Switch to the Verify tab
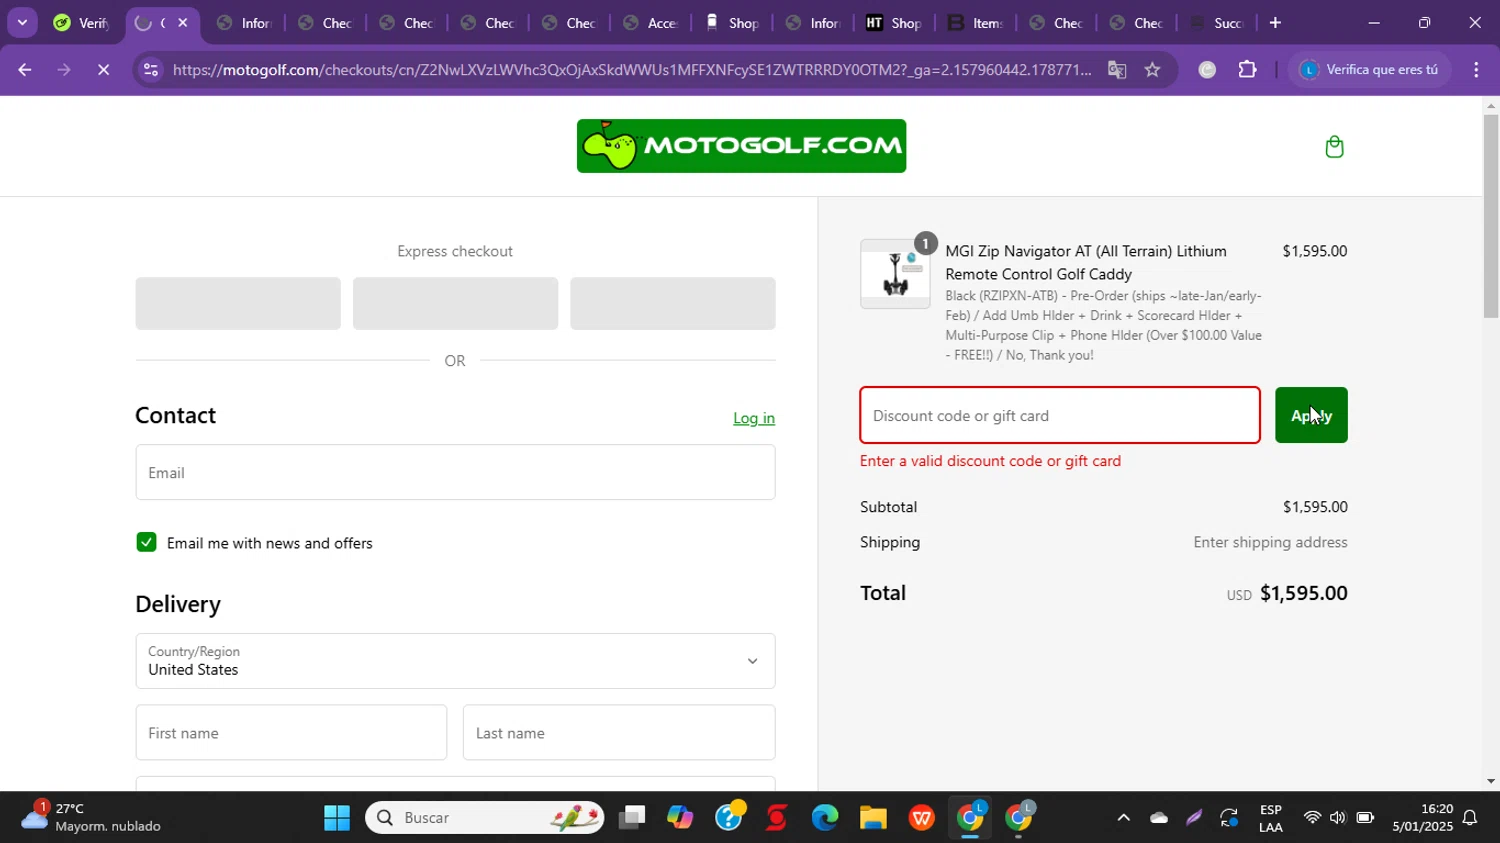Image resolution: width=1500 pixels, height=843 pixels. pyautogui.click(x=82, y=23)
